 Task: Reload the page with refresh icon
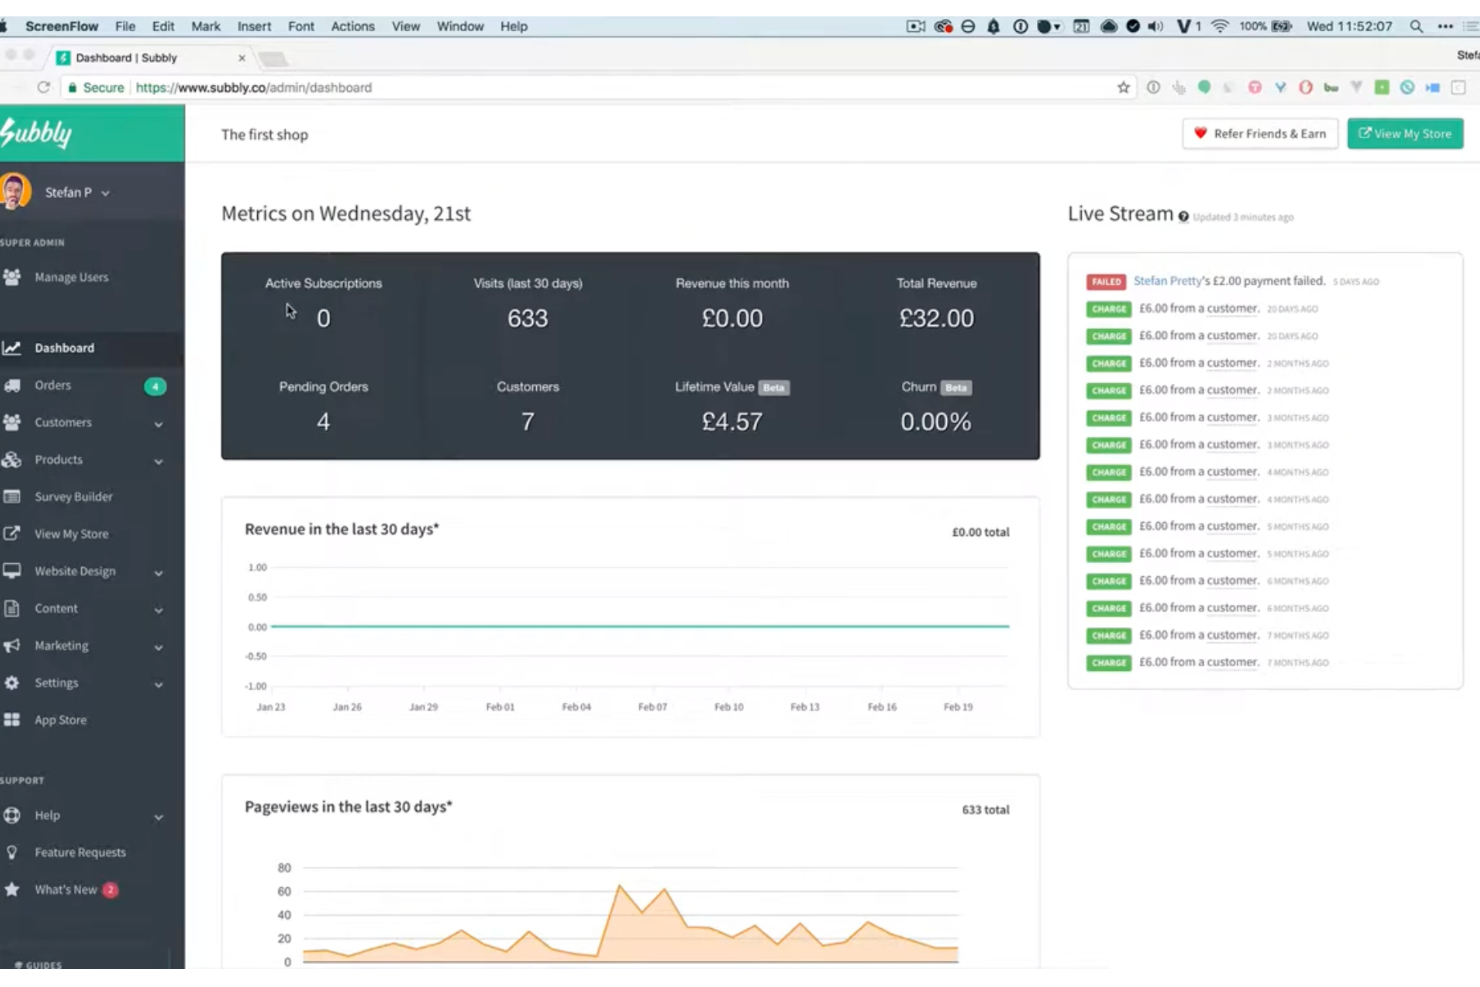(x=43, y=88)
